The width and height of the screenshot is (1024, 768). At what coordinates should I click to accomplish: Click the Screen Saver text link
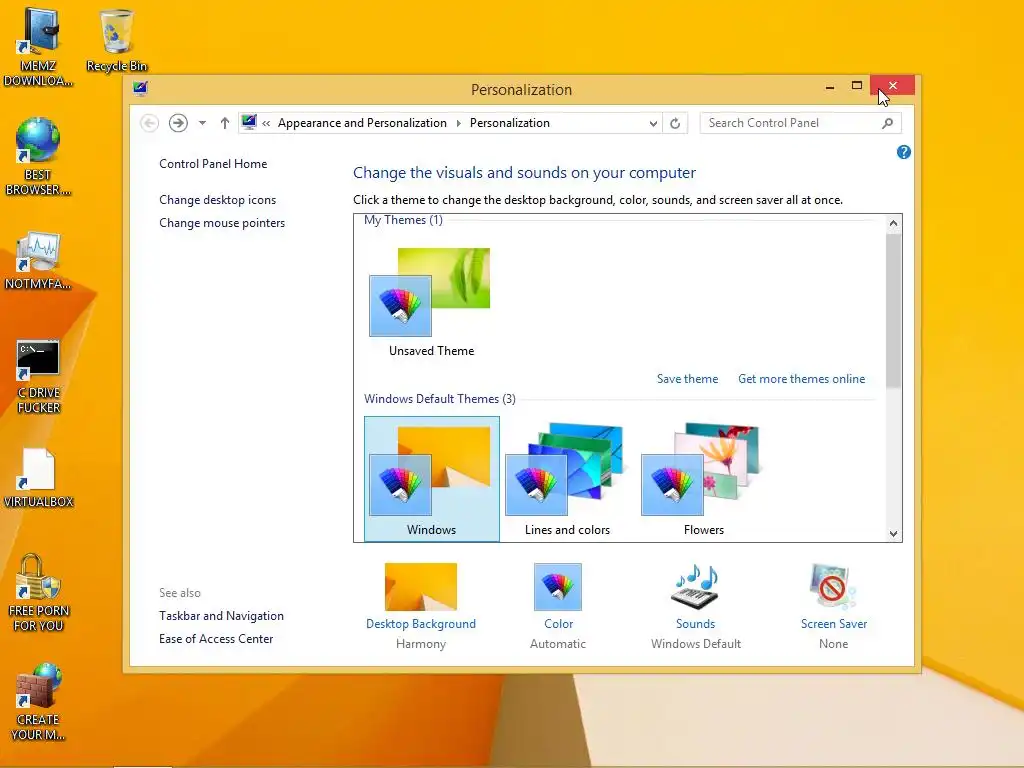point(834,624)
